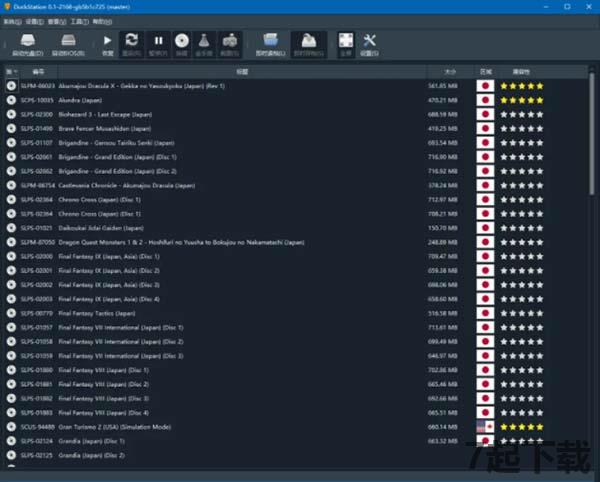Select Brigandine - Grand Edition (Japan) (Disc 2)

pyautogui.click(x=117, y=171)
